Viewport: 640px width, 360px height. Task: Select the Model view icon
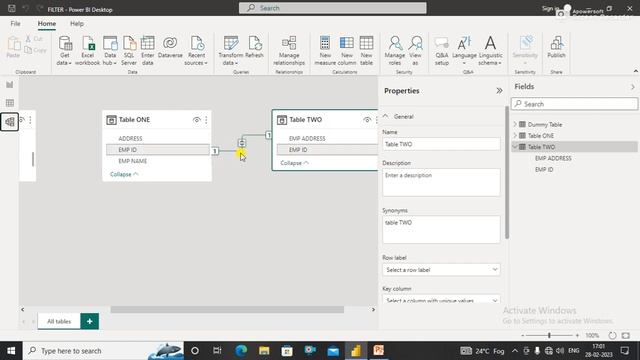(x=9, y=122)
